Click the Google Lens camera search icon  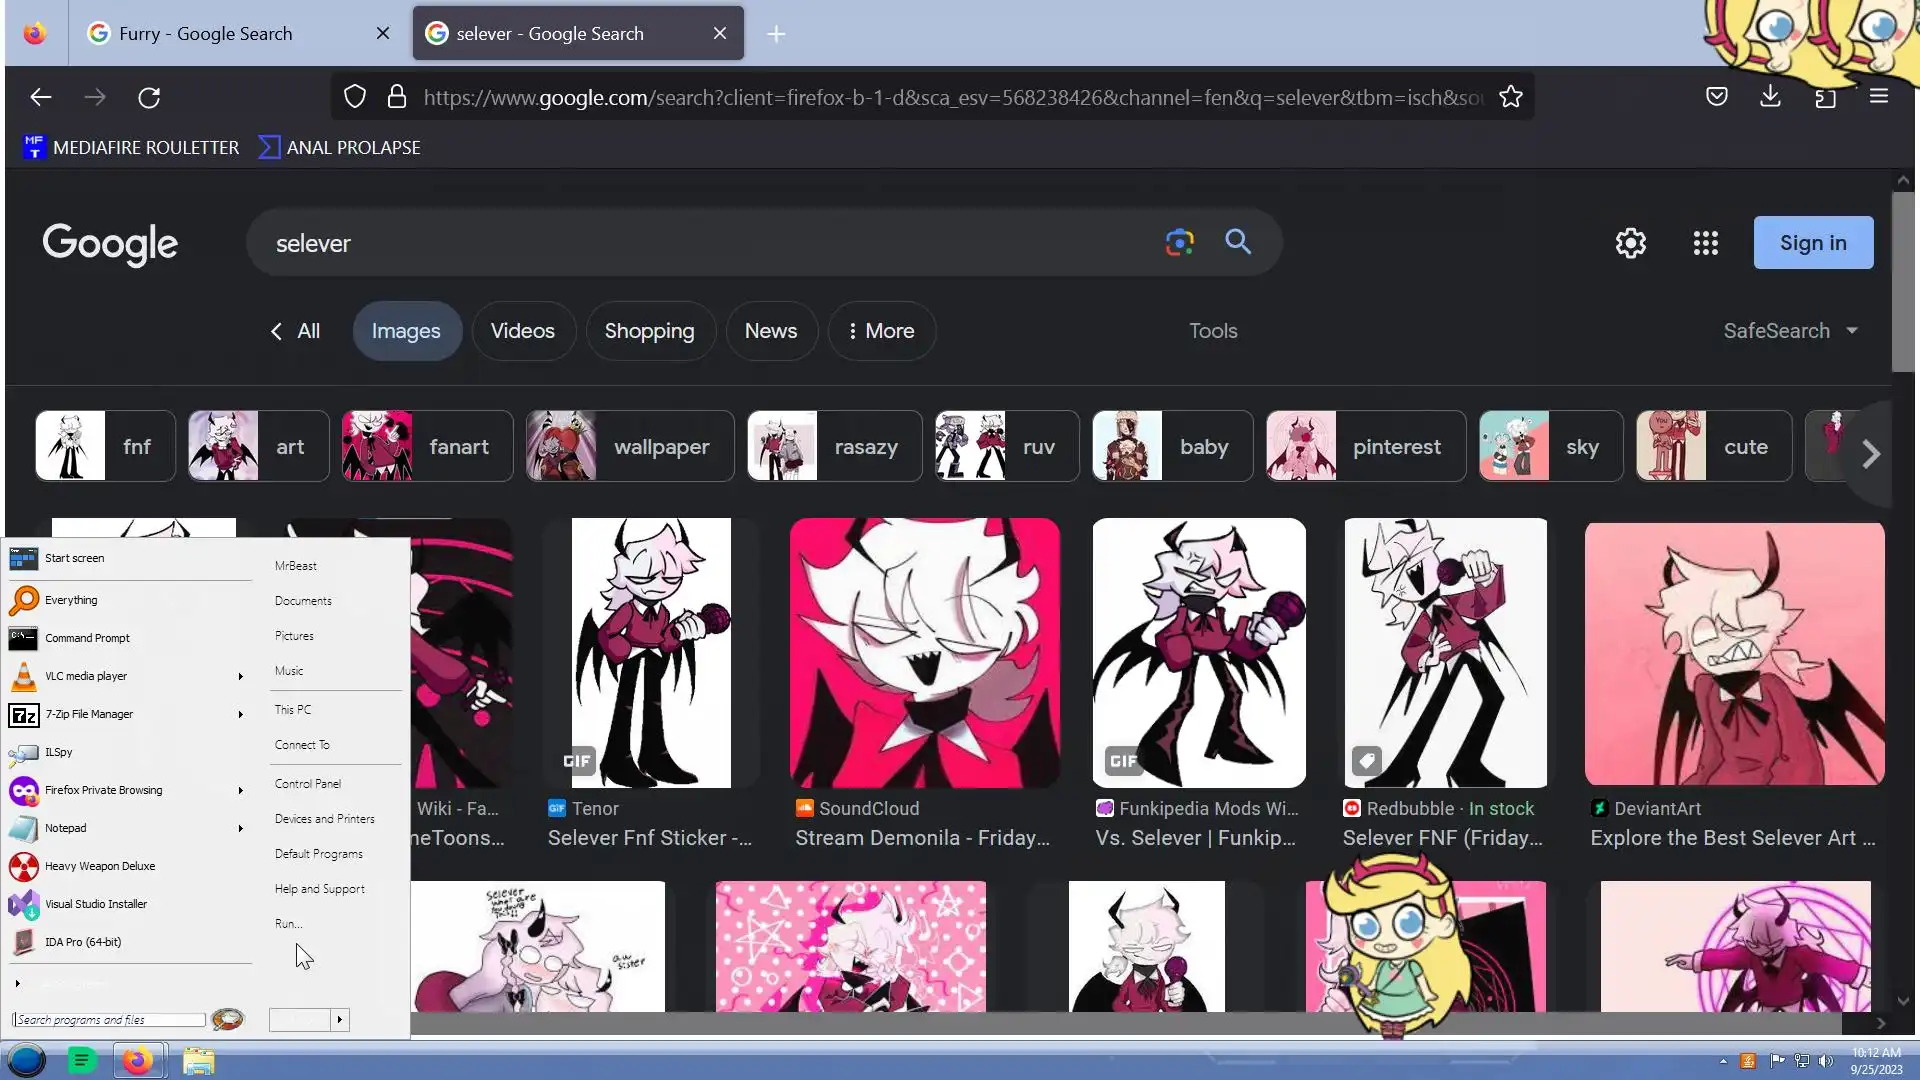coord(1179,242)
